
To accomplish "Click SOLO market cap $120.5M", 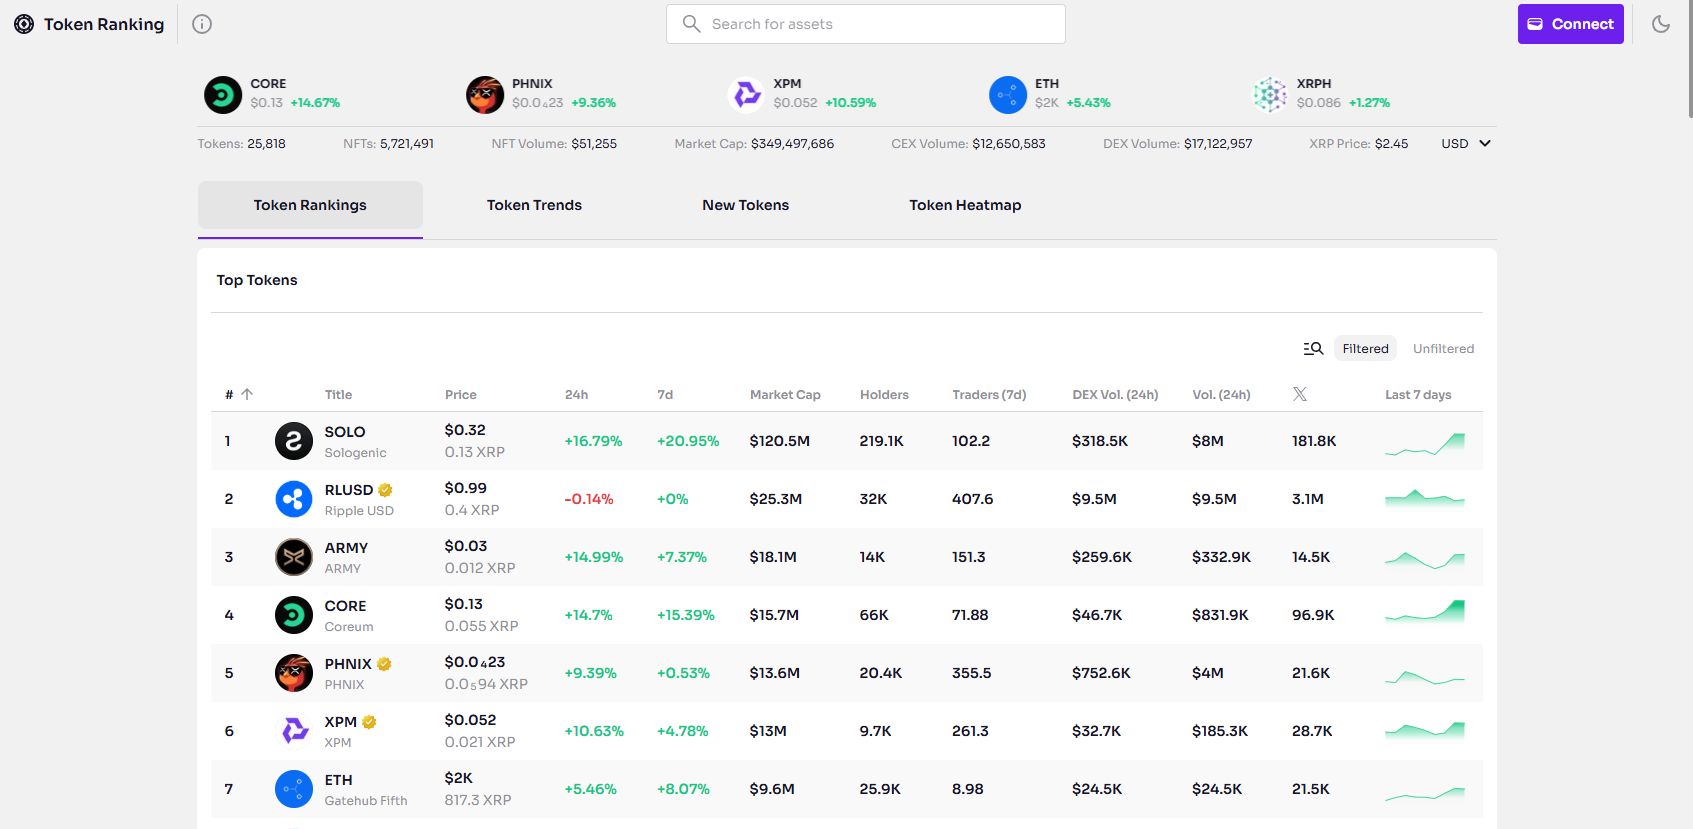I will click(x=780, y=441).
